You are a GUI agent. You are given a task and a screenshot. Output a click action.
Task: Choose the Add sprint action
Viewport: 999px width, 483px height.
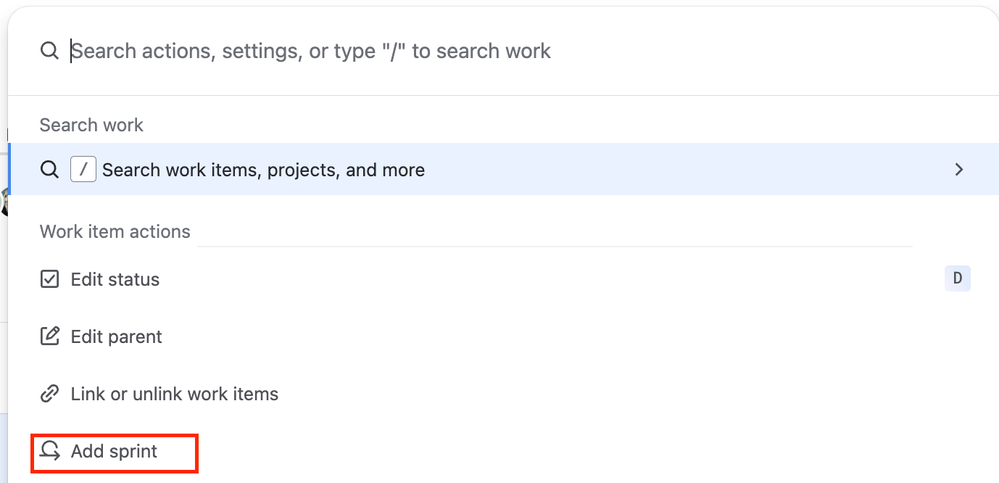pos(114,452)
